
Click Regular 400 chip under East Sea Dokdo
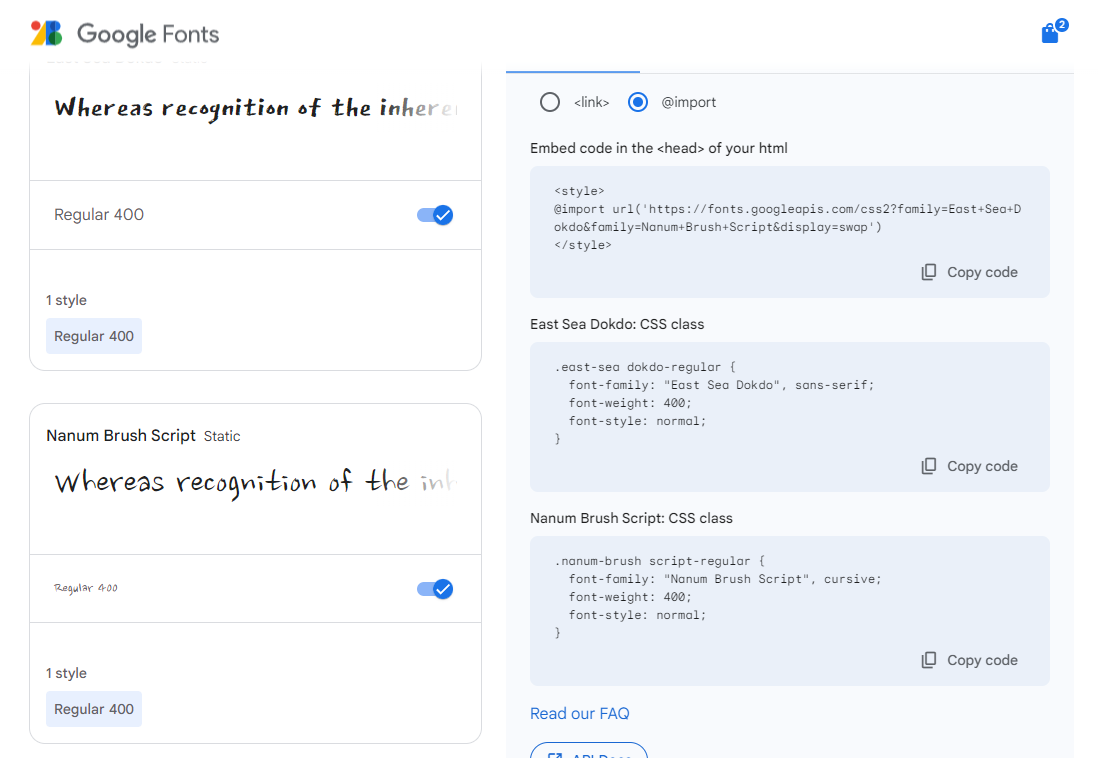(x=94, y=336)
